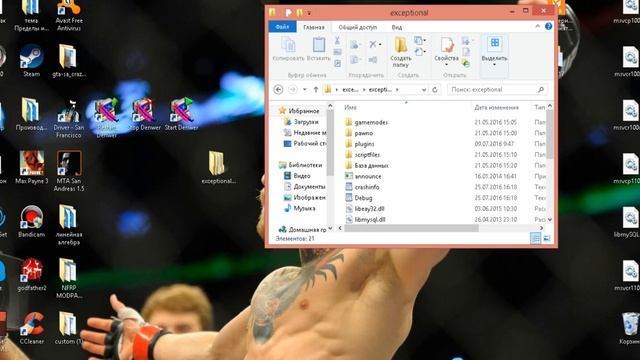Viewport: 640px width, 360px height.
Task: Open the Steam desktop shortcut
Action: tap(31, 61)
